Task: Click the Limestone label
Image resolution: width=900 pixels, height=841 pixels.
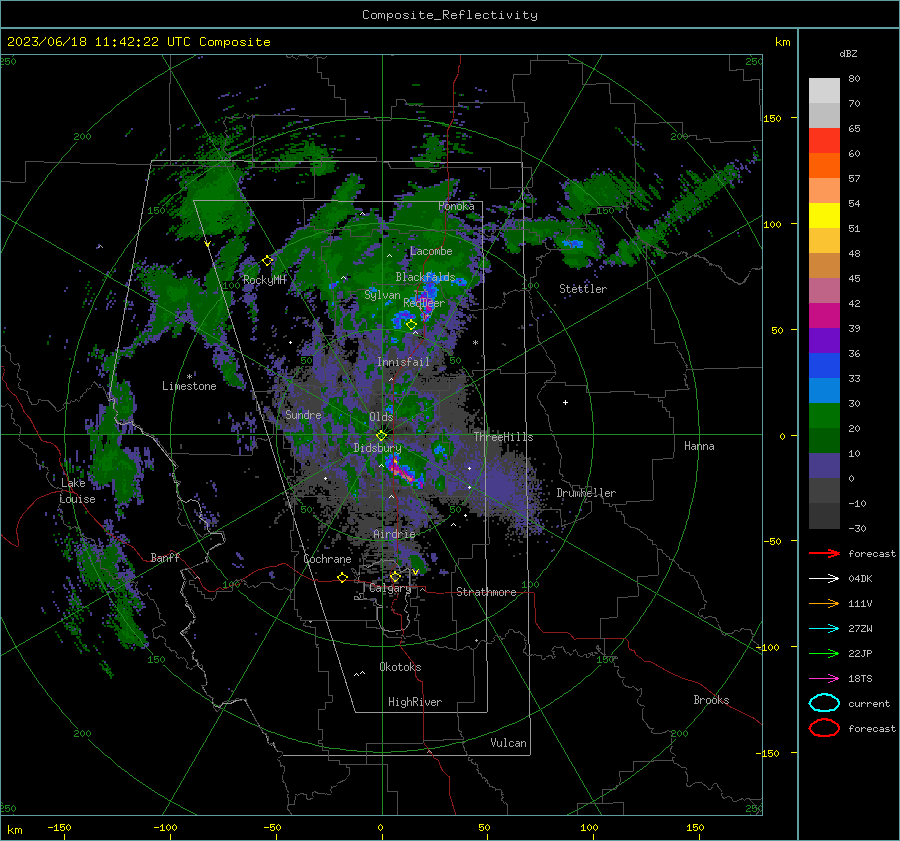Action: (189, 386)
